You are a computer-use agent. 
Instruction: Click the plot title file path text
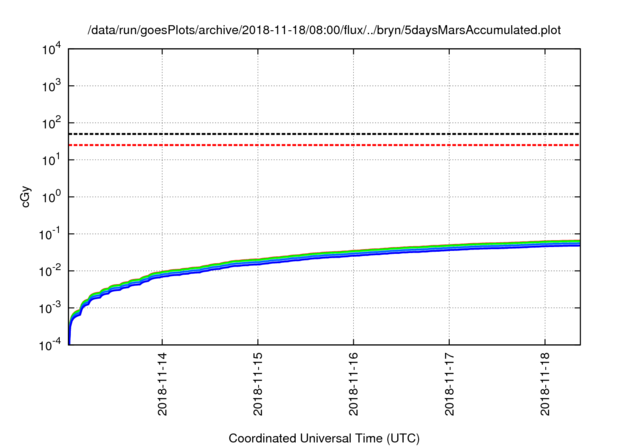324,30
